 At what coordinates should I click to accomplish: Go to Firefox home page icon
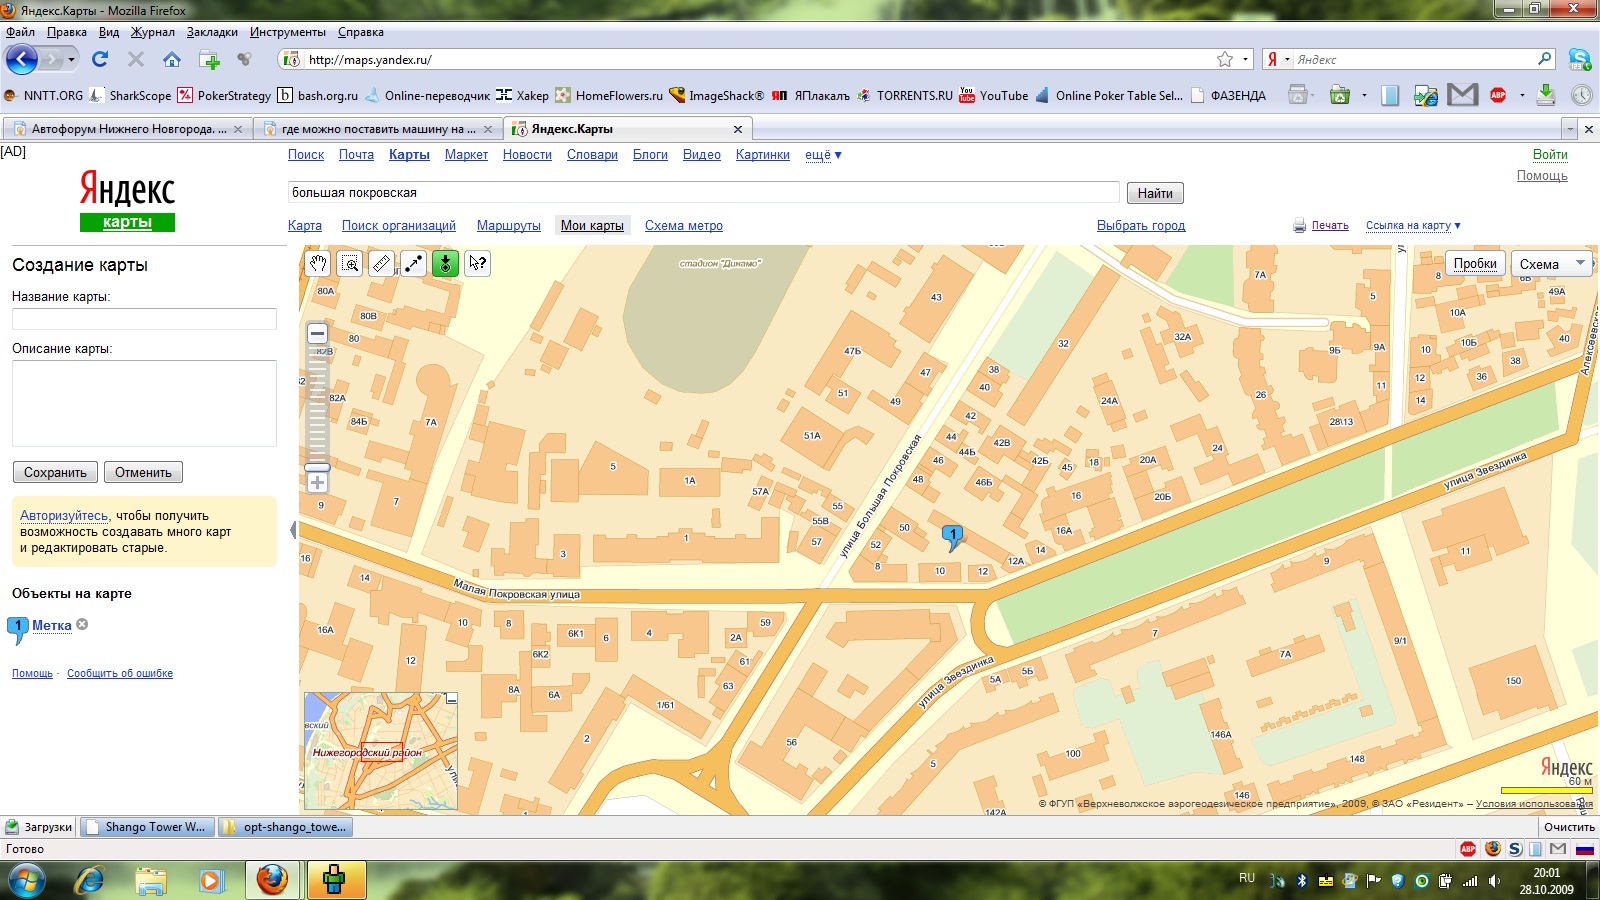pyautogui.click(x=172, y=59)
